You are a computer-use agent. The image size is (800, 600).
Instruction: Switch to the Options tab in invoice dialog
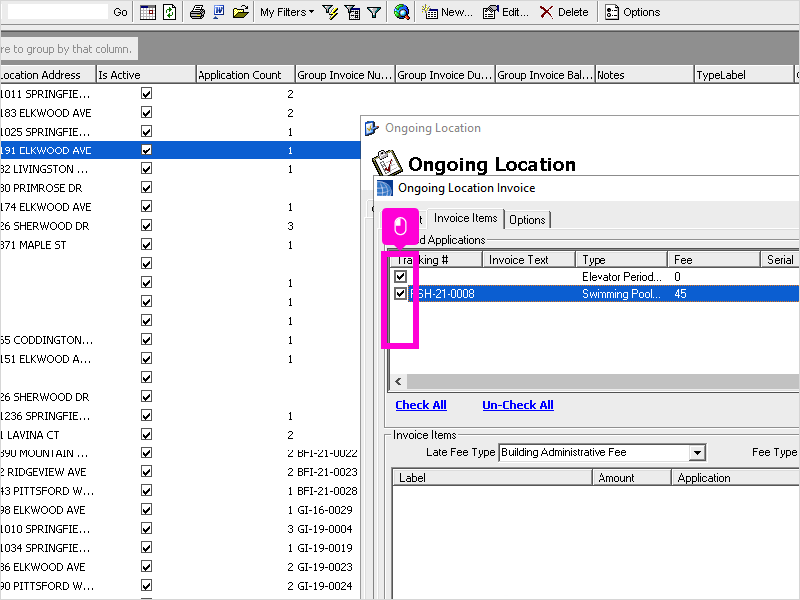click(x=527, y=220)
